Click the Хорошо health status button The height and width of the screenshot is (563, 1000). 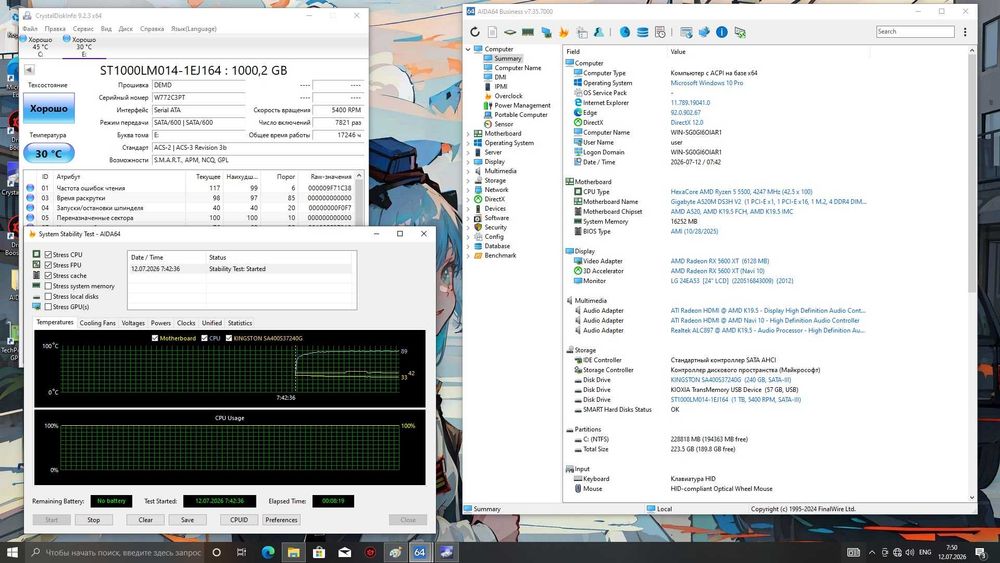49,108
